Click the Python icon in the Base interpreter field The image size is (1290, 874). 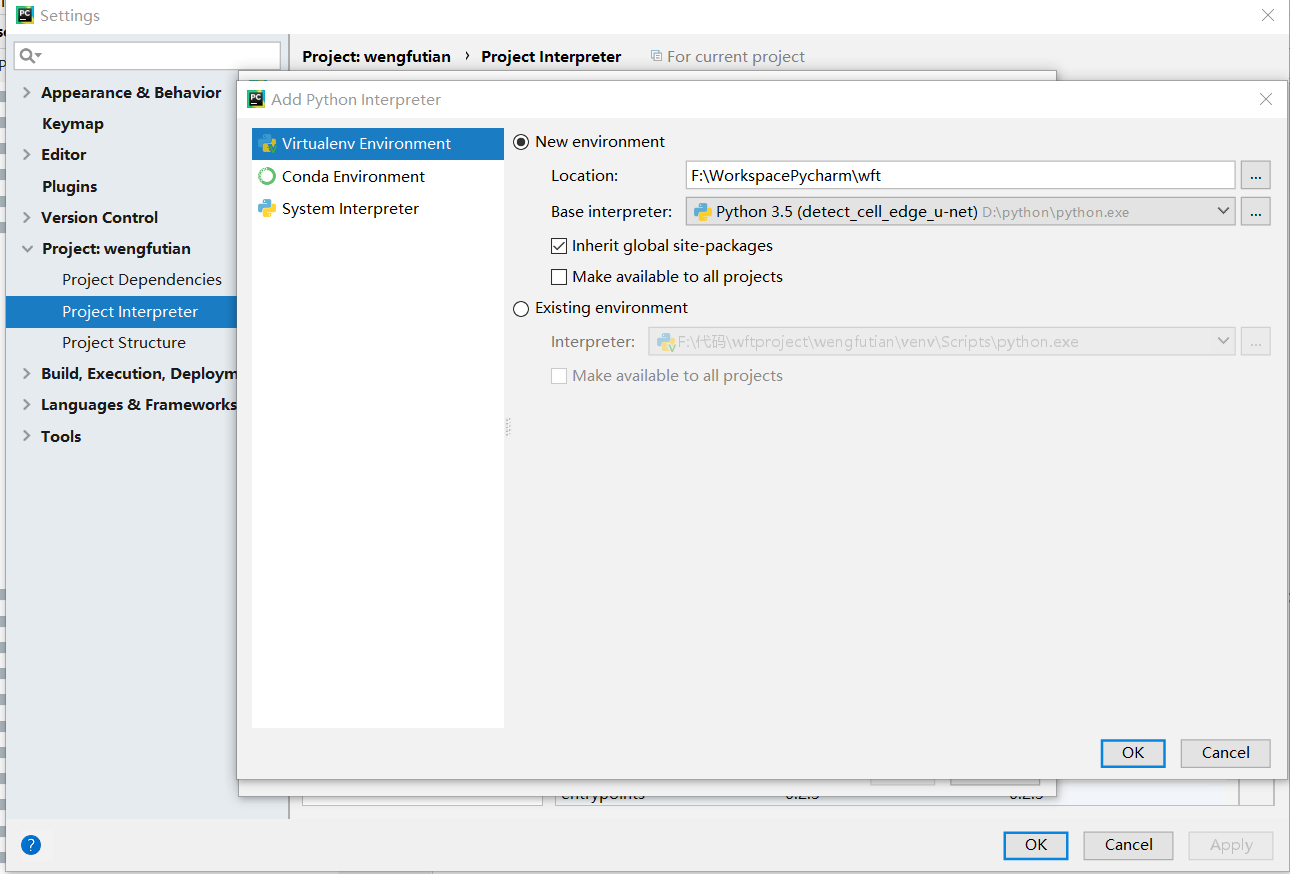point(702,211)
